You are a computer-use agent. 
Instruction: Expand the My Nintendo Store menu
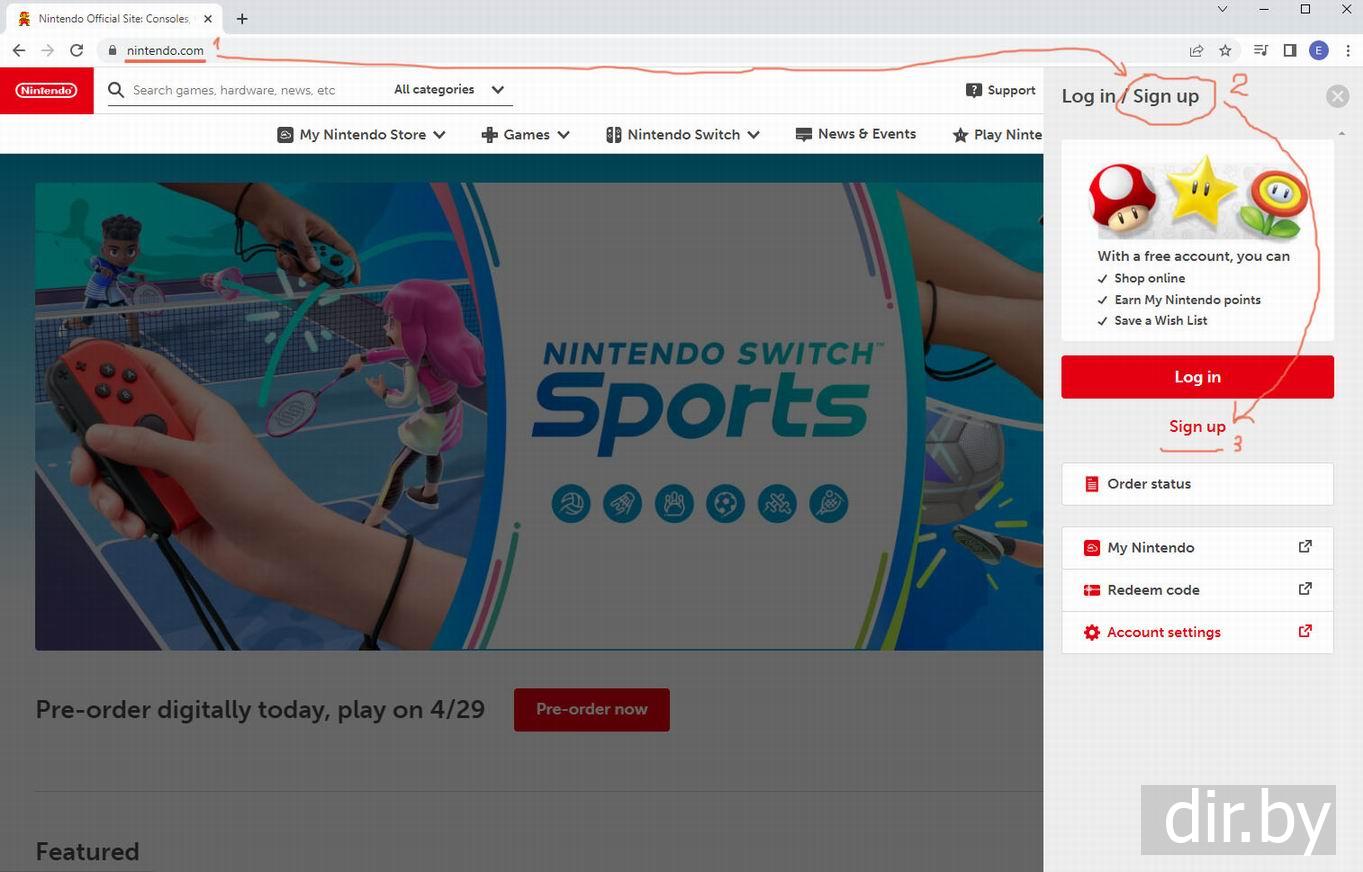(x=361, y=134)
